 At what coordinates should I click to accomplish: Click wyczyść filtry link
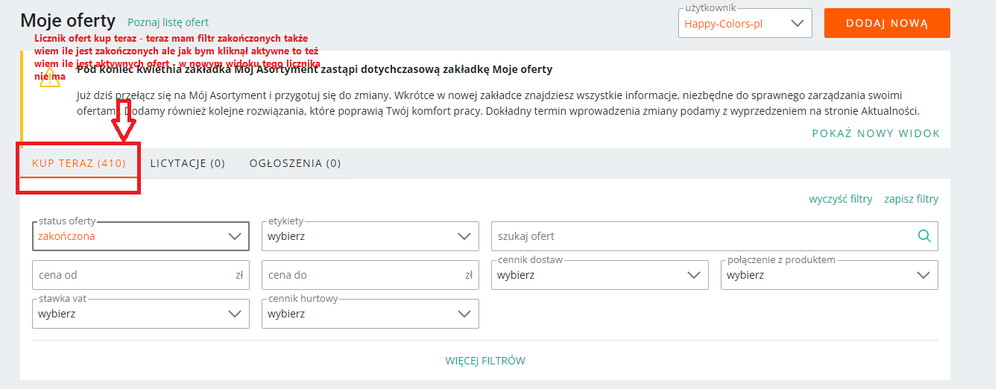point(840,199)
